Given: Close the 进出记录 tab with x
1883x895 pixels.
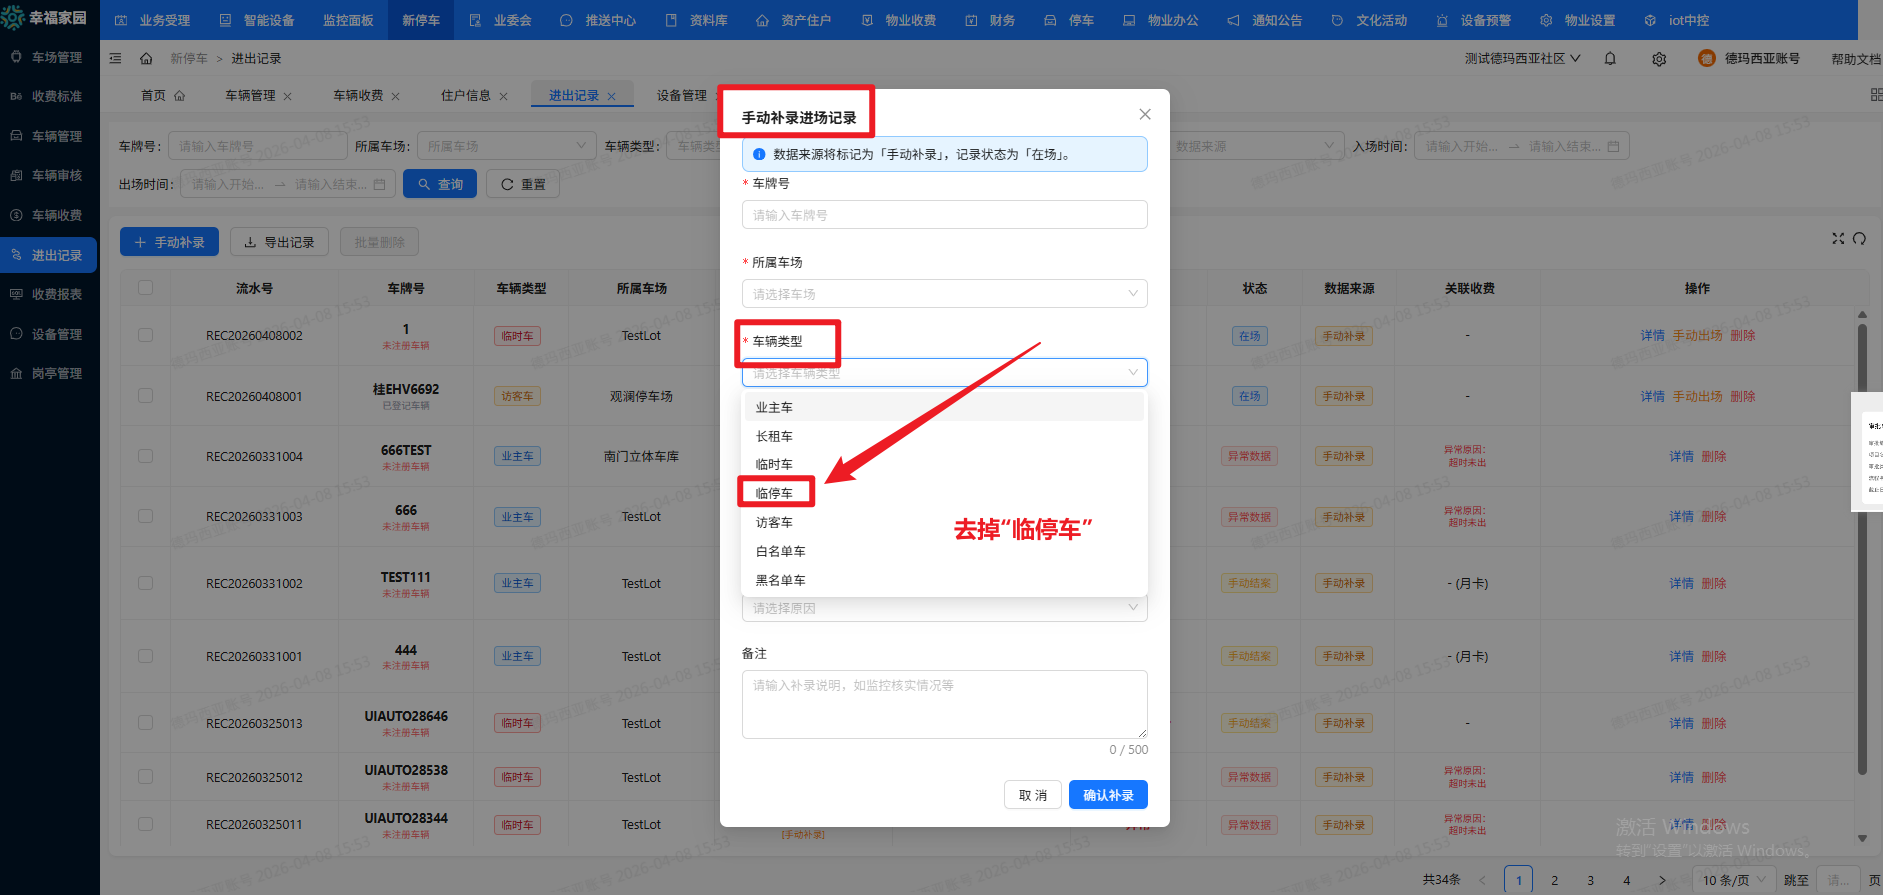Looking at the screenshot, I should click(x=612, y=97).
